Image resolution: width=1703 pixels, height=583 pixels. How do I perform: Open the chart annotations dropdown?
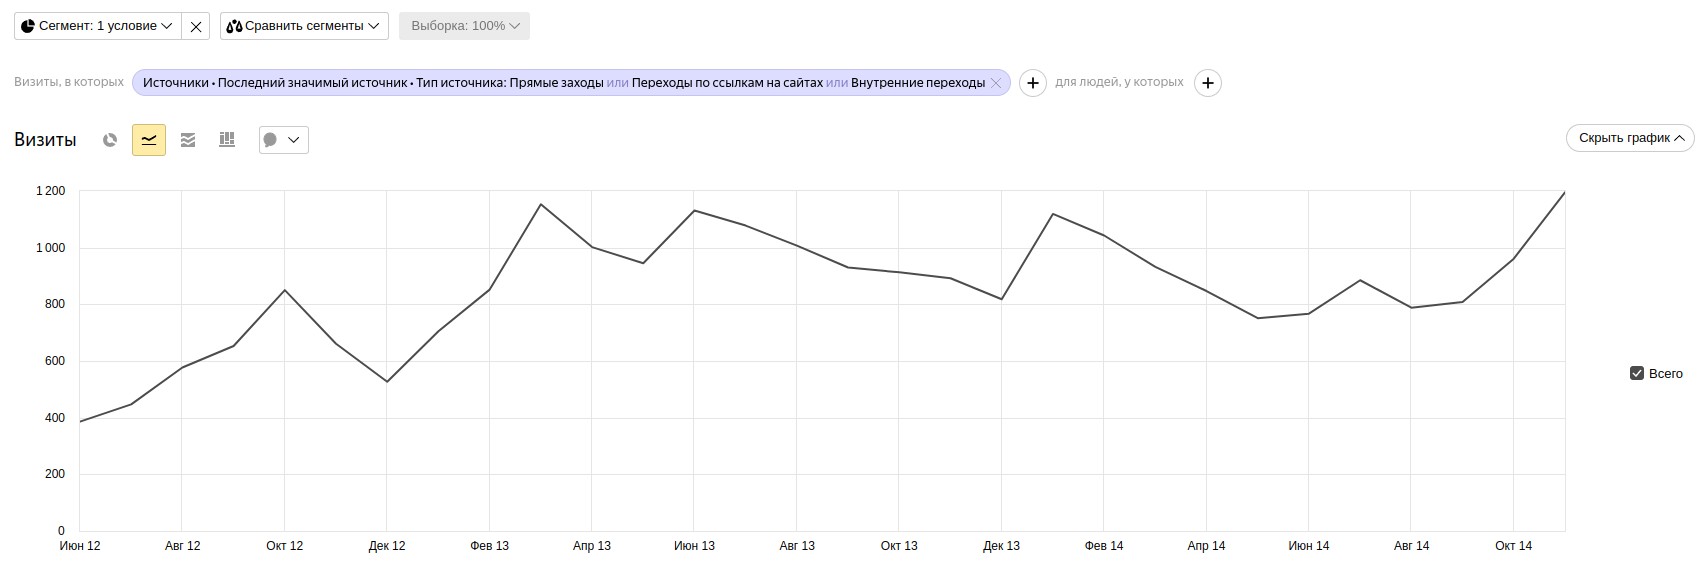283,140
